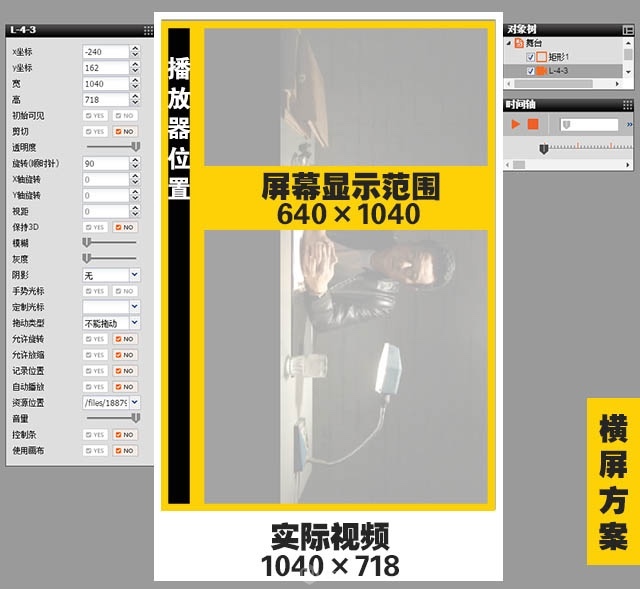Click the orange stop button in timeline
This screenshot has width=640, height=590.
tap(533, 124)
